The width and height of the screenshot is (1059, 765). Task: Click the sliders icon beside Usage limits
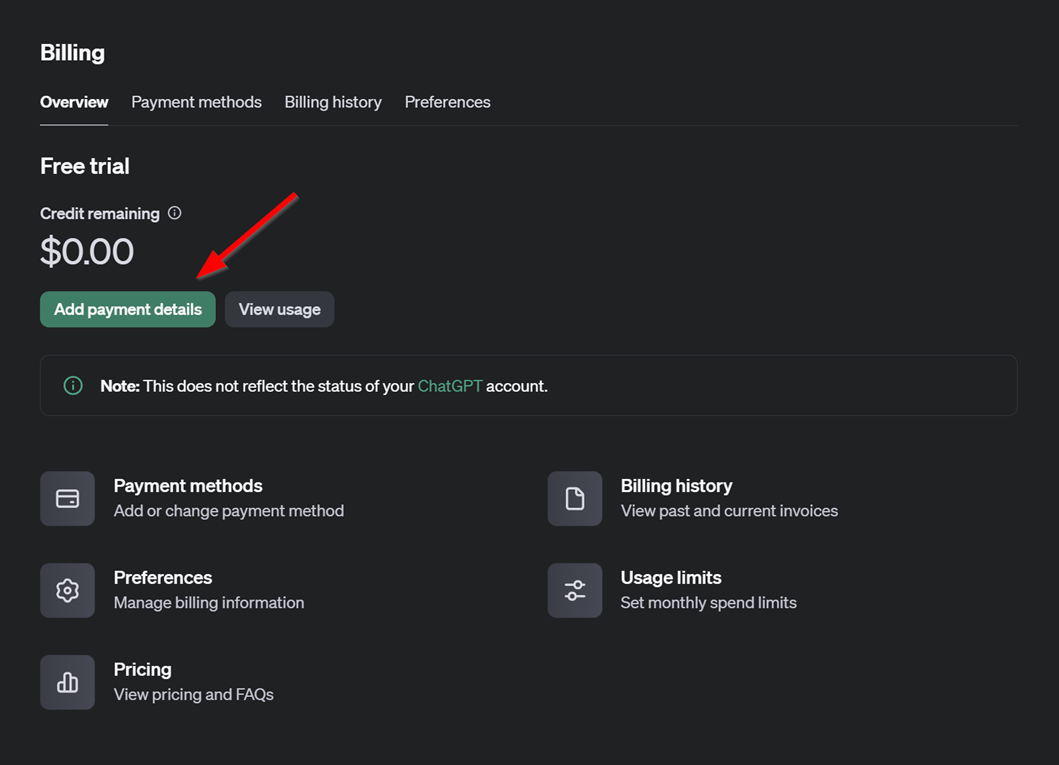574,590
